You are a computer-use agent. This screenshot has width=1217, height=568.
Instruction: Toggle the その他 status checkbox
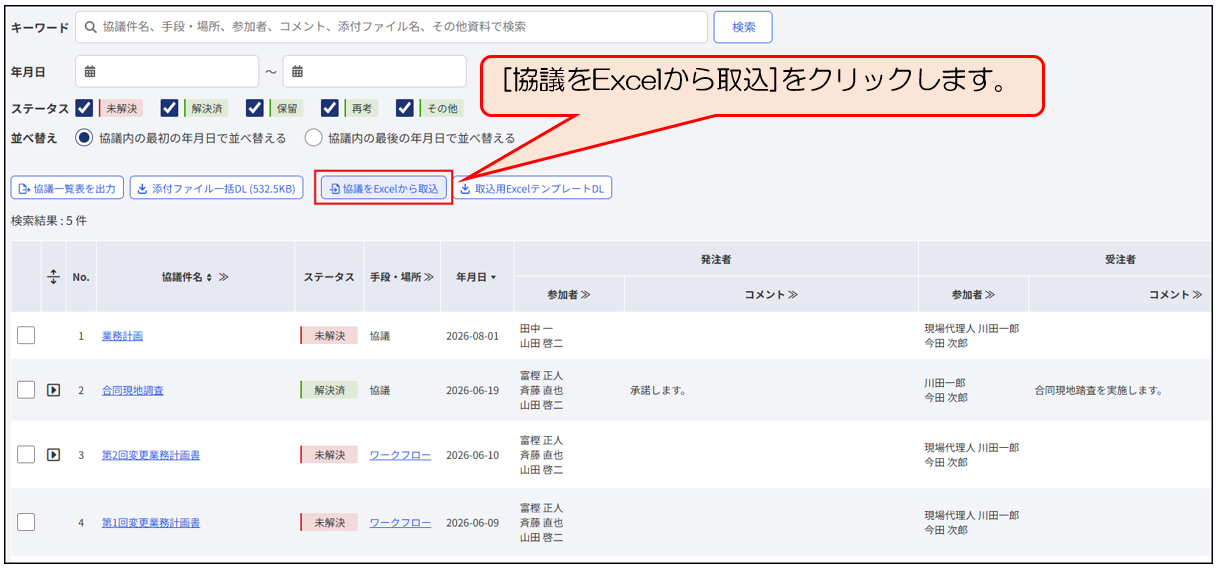[405, 108]
